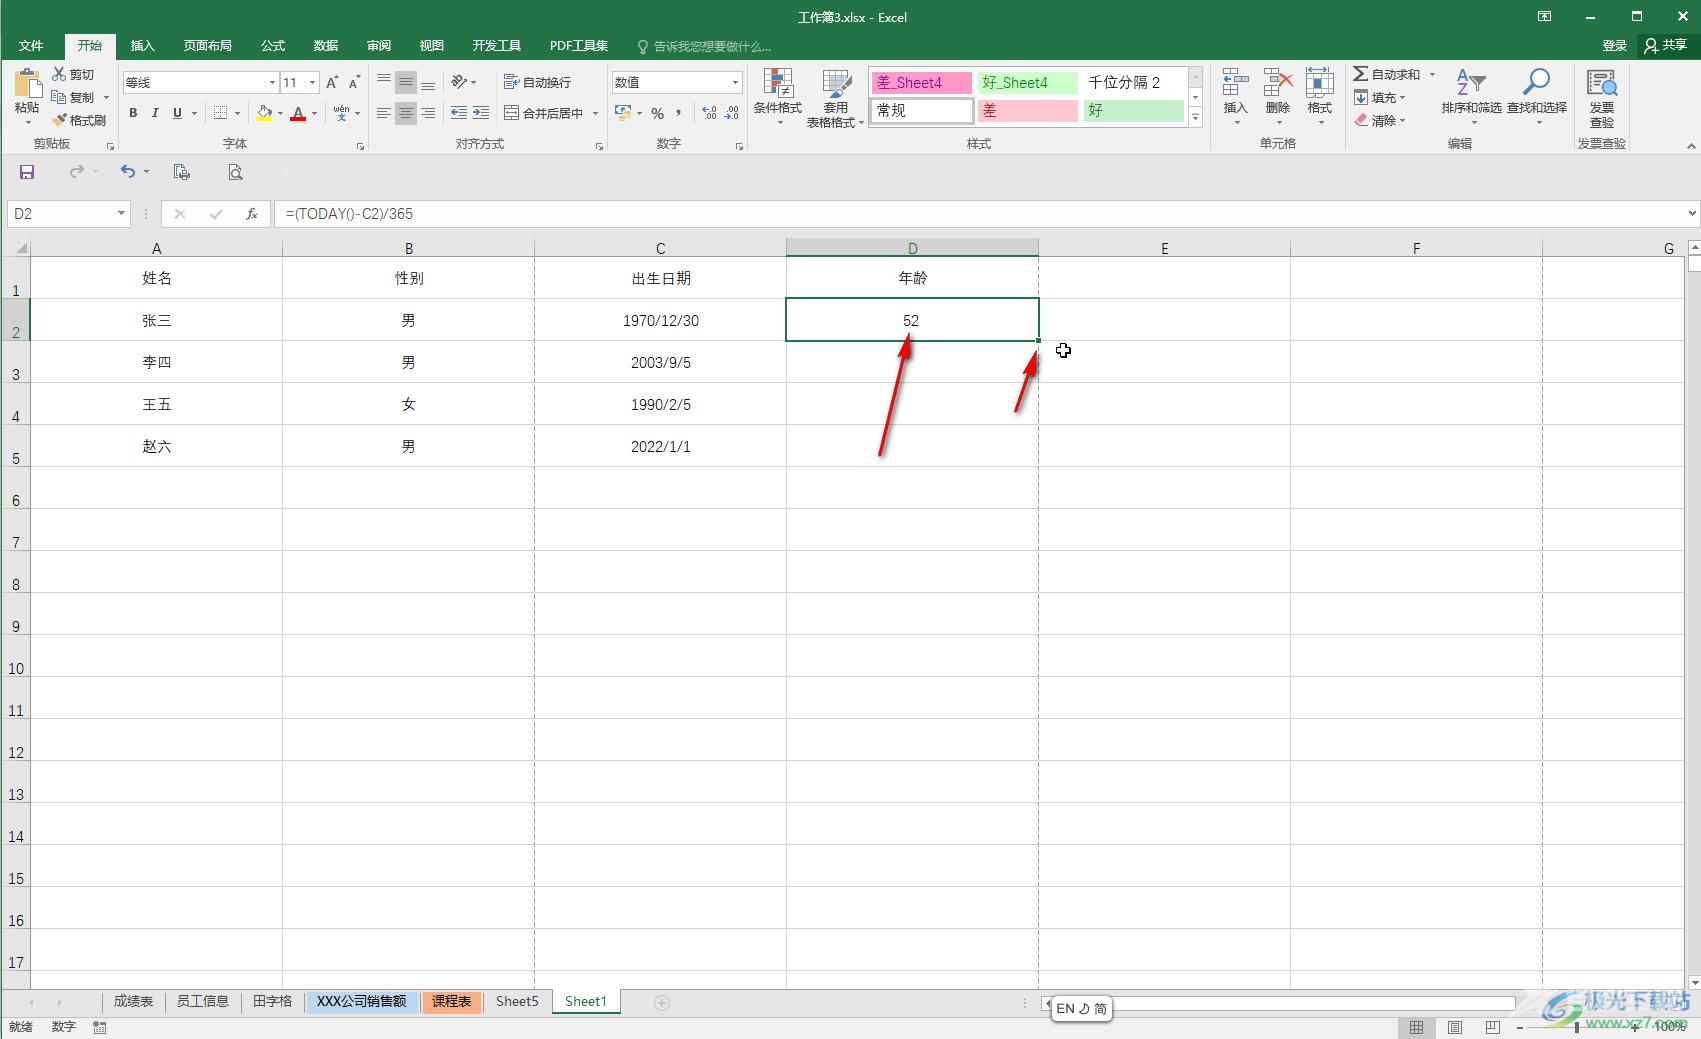Click the comma style icon
Image resolution: width=1701 pixels, height=1039 pixels.
679,113
